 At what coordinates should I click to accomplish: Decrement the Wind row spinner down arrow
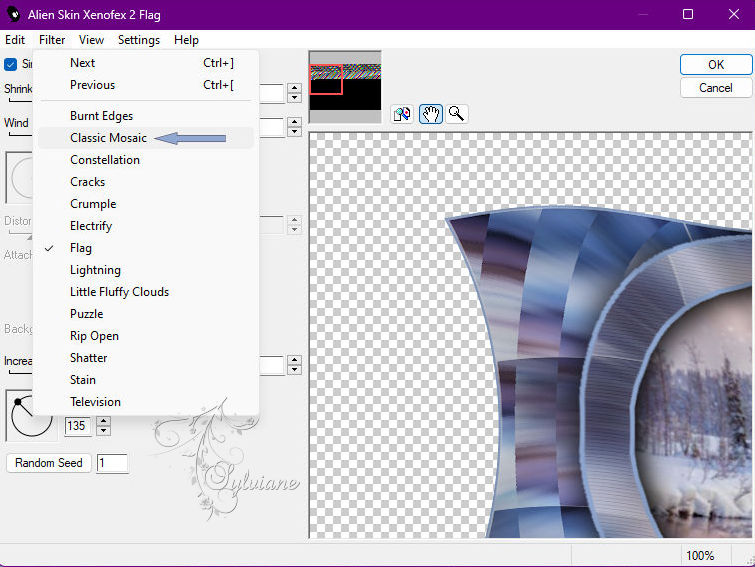[x=294, y=131]
